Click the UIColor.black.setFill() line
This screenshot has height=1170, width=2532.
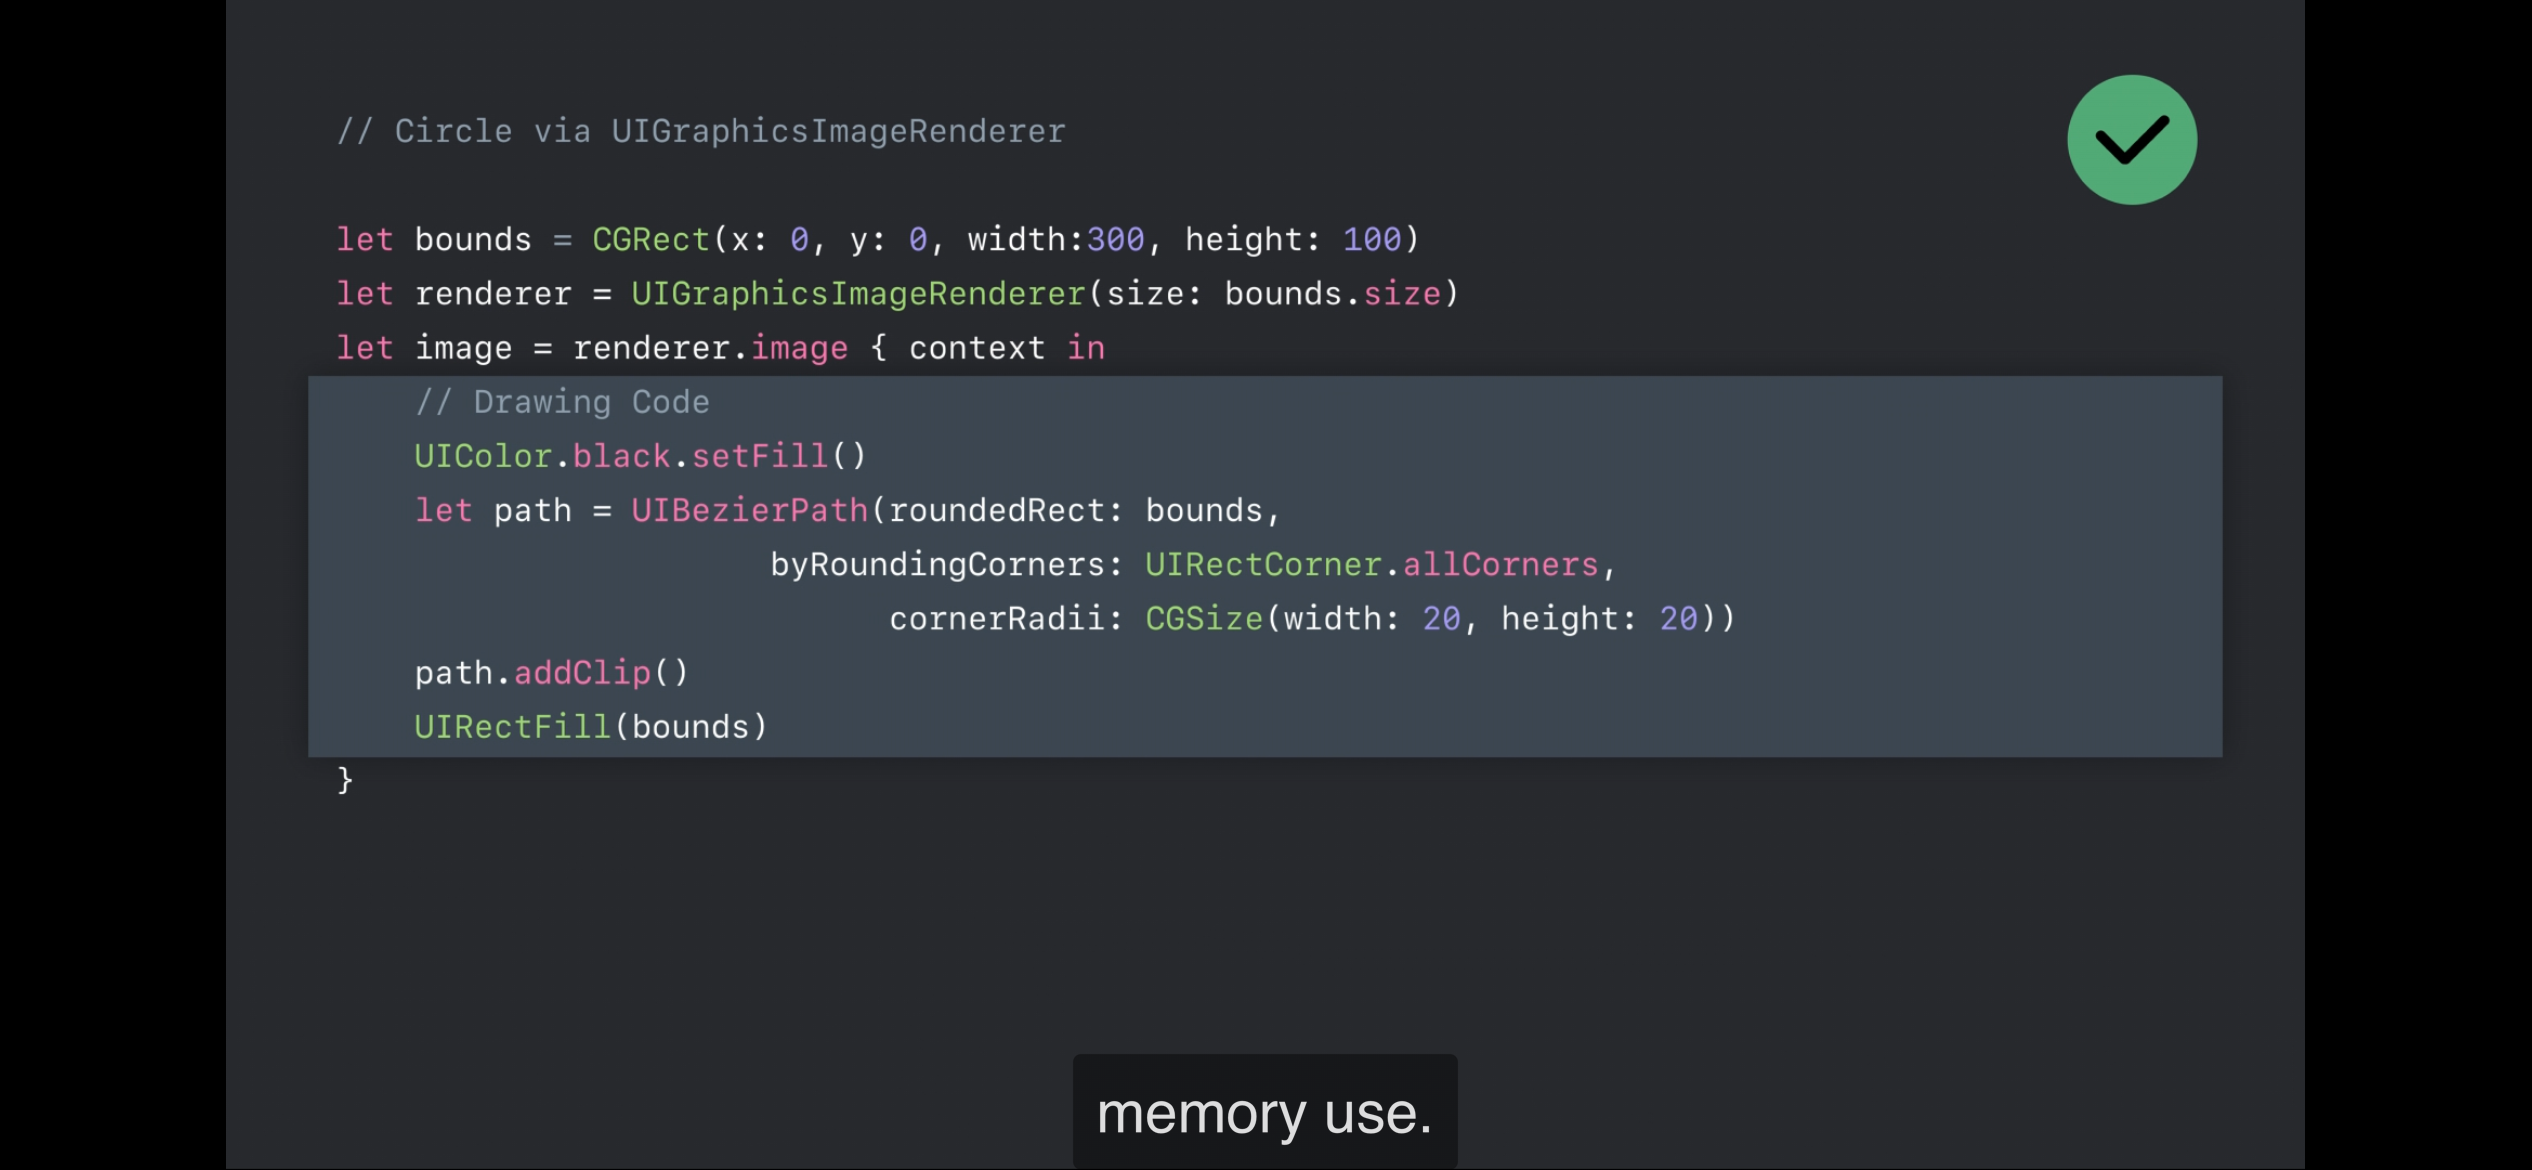point(640,456)
